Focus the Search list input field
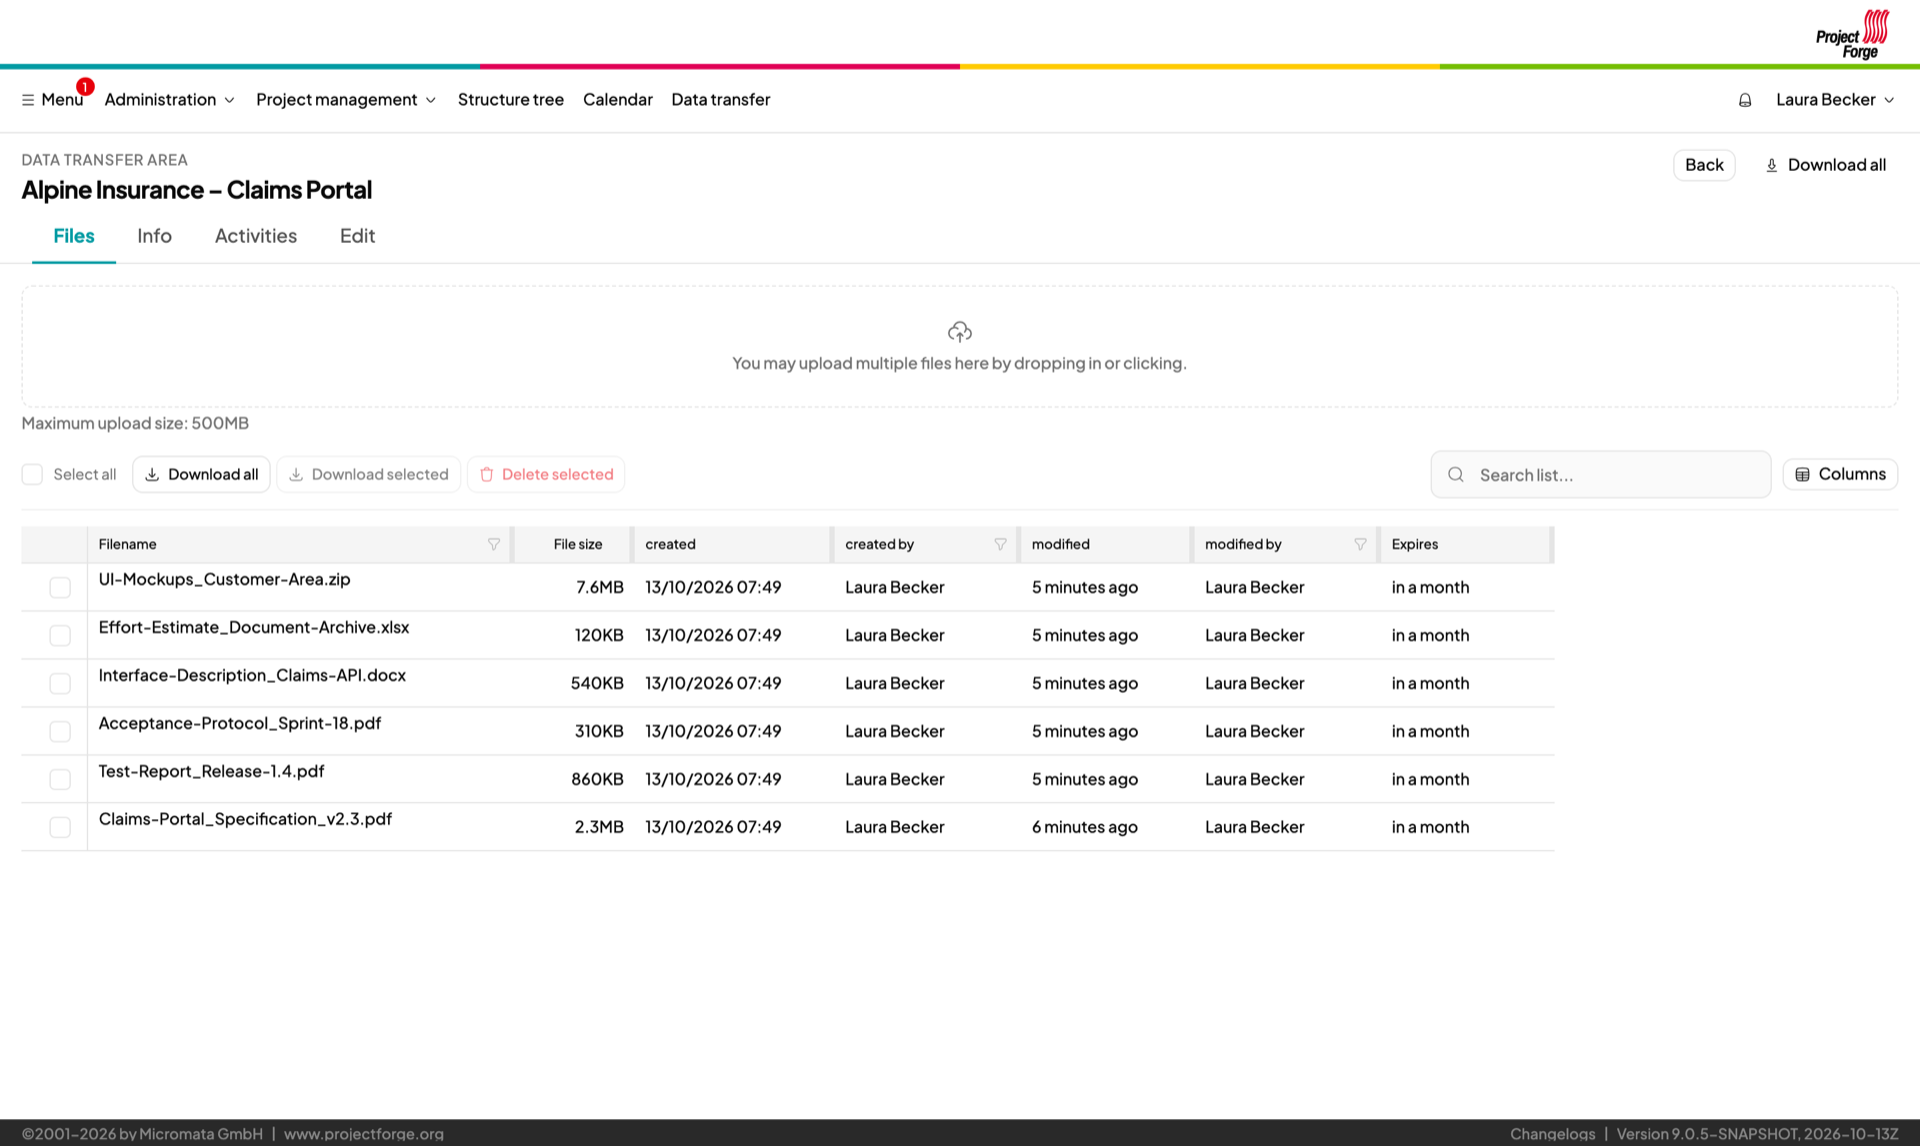This screenshot has height=1146, width=1920. pos(1601,475)
